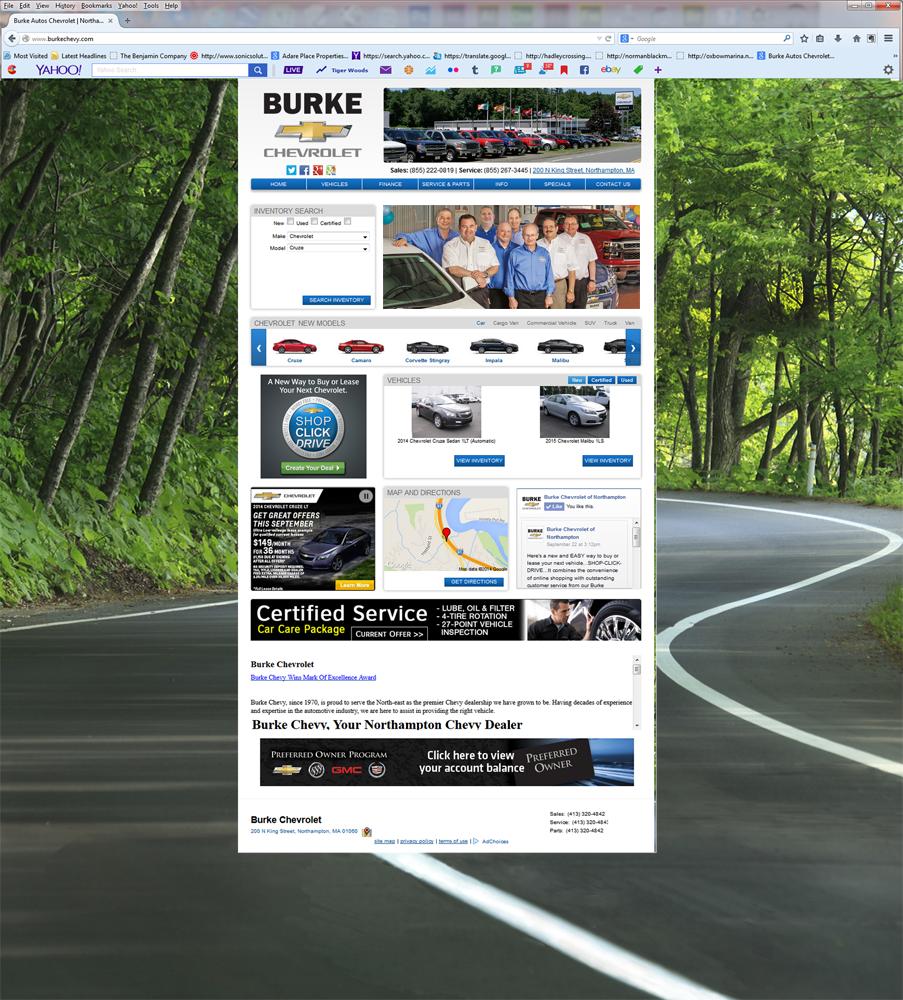The height and width of the screenshot is (1000, 903).
Task: Select the VEHICLES navigation tab
Action: 334,184
